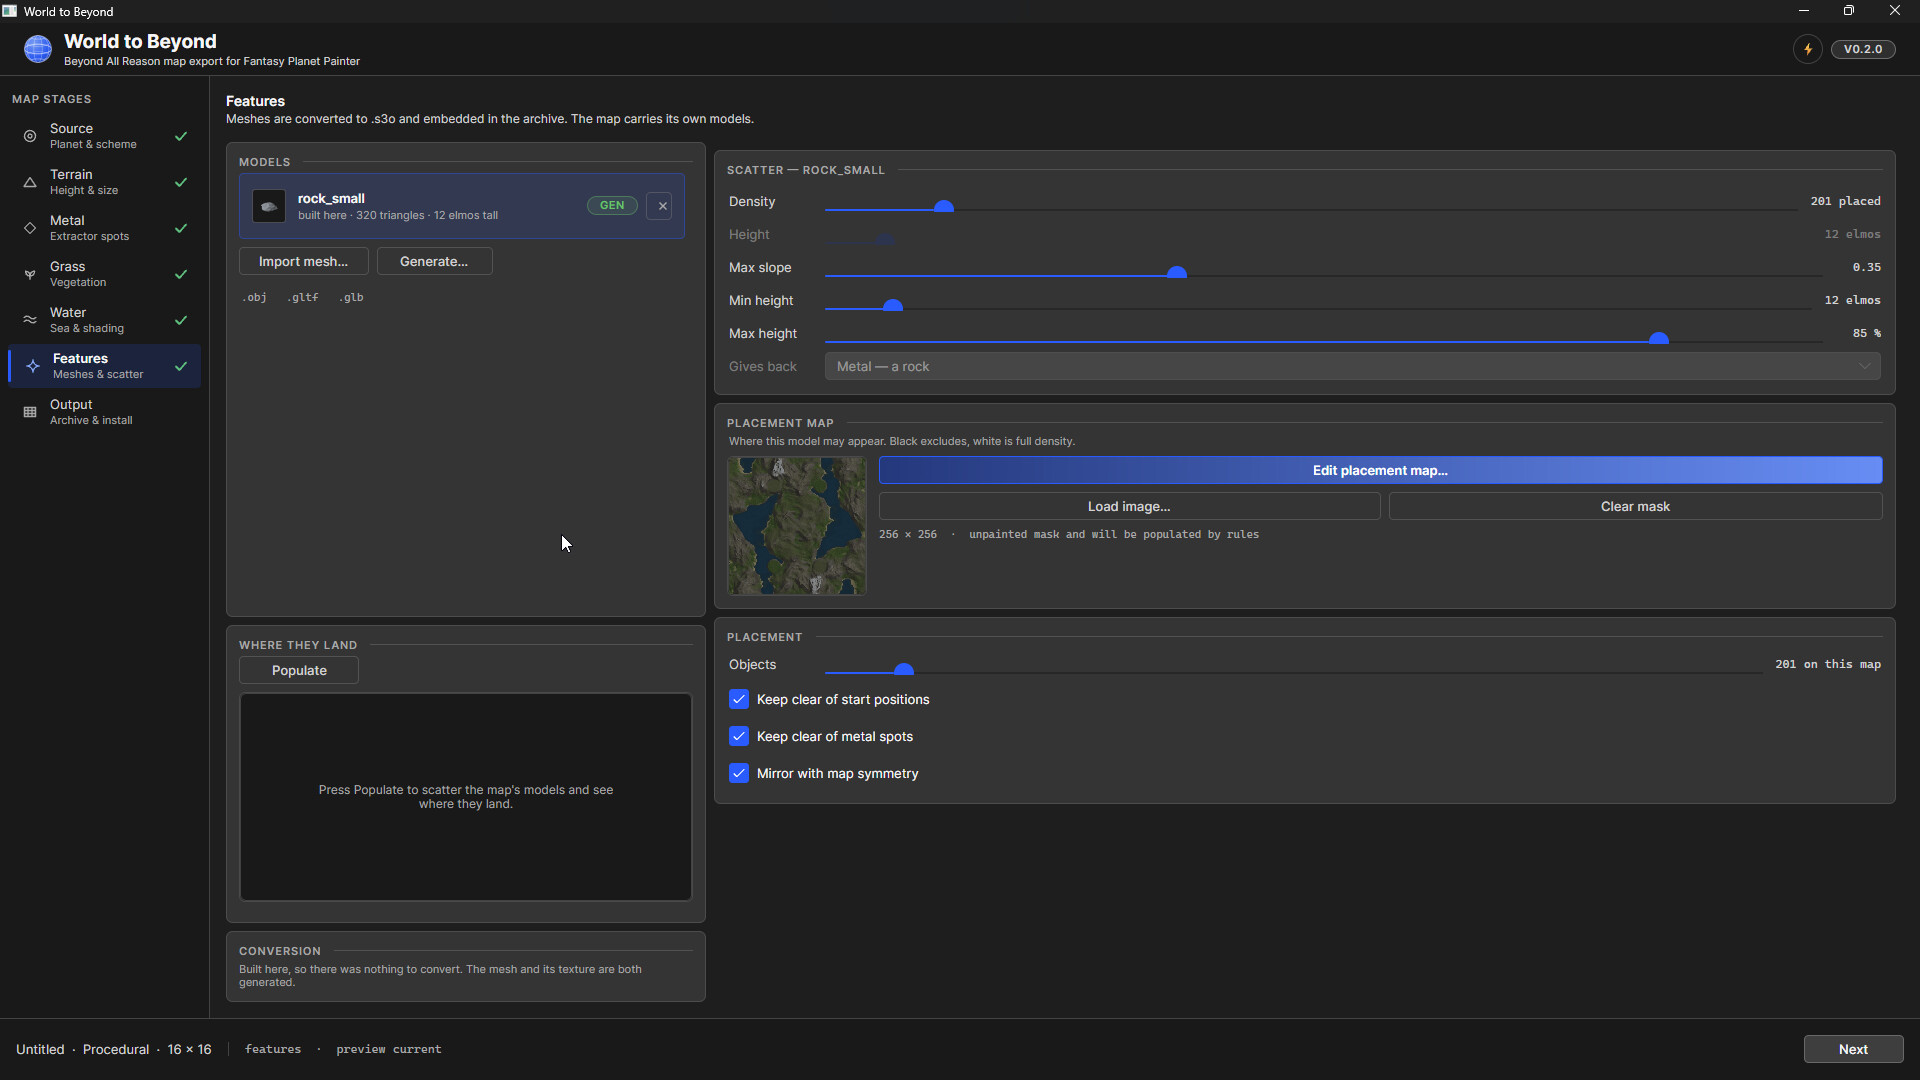This screenshot has width=1920, height=1080.
Task: Click the Source stage green checkmark
Action: [181, 136]
